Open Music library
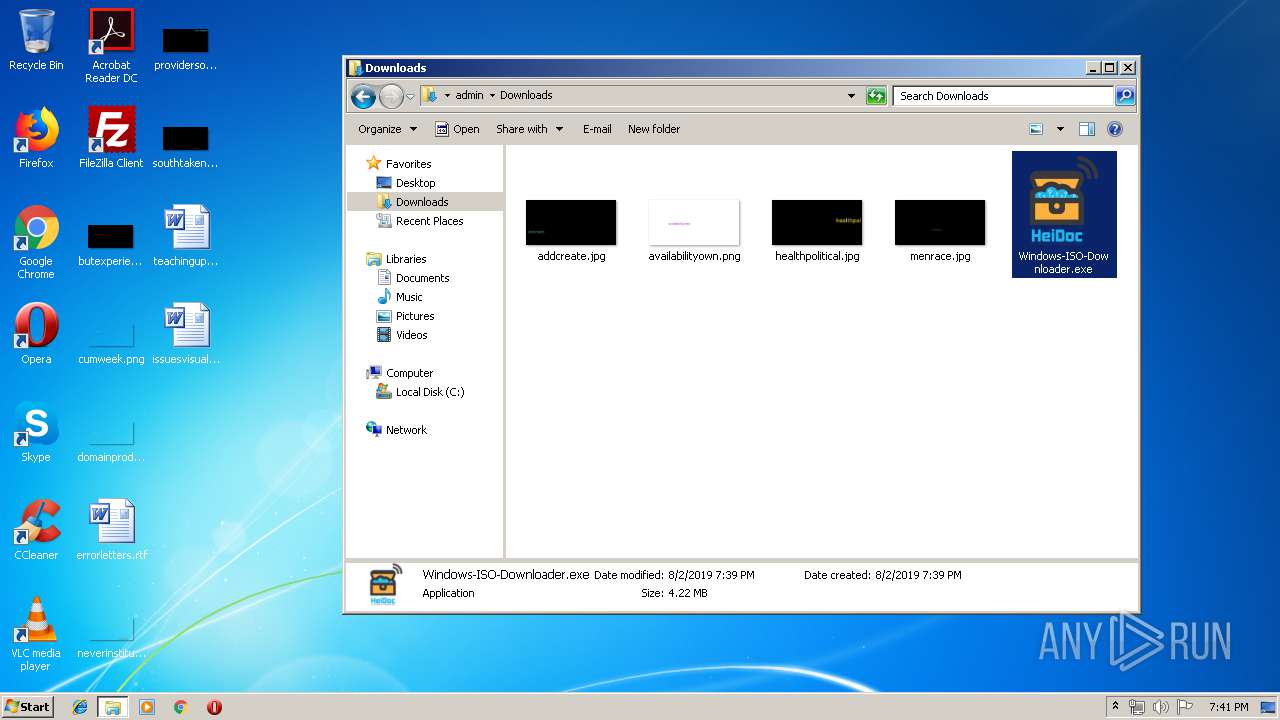The height and width of the screenshot is (720, 1280). point(400,297)
